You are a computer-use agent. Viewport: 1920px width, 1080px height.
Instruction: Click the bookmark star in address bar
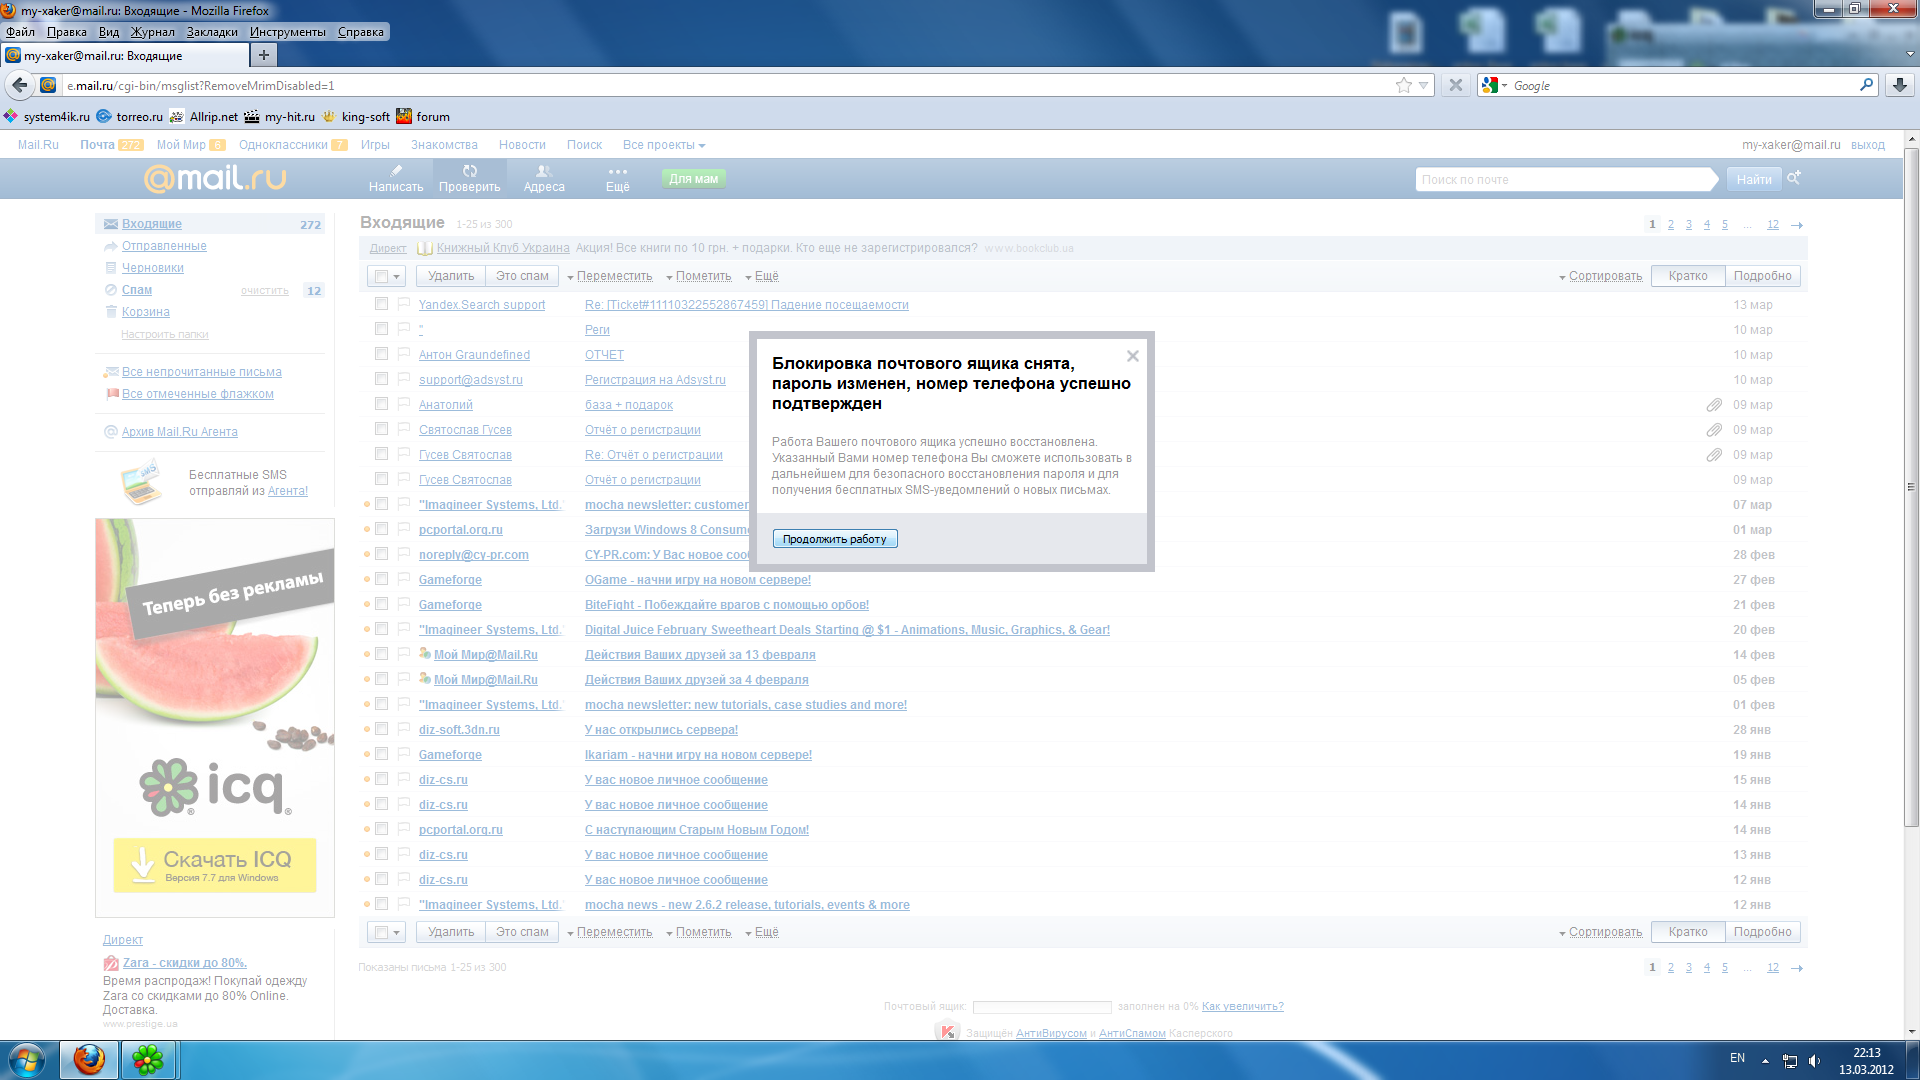click(x=1404, y=85)
